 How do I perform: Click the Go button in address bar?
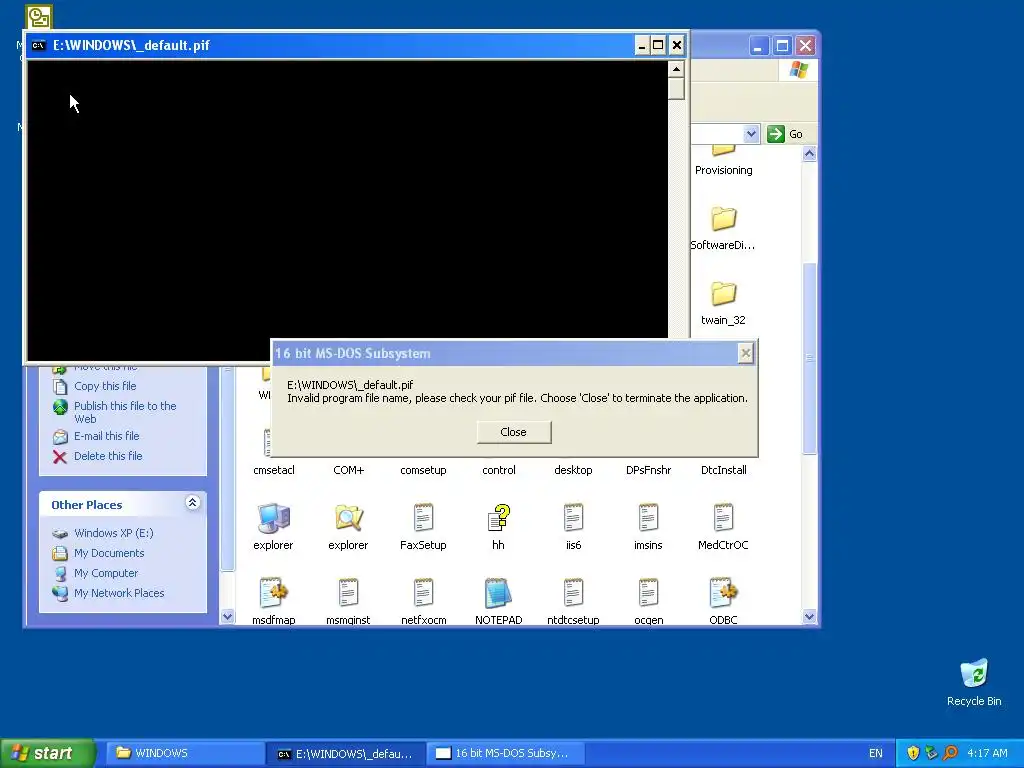pyautogui.click(x=786, y=134)
